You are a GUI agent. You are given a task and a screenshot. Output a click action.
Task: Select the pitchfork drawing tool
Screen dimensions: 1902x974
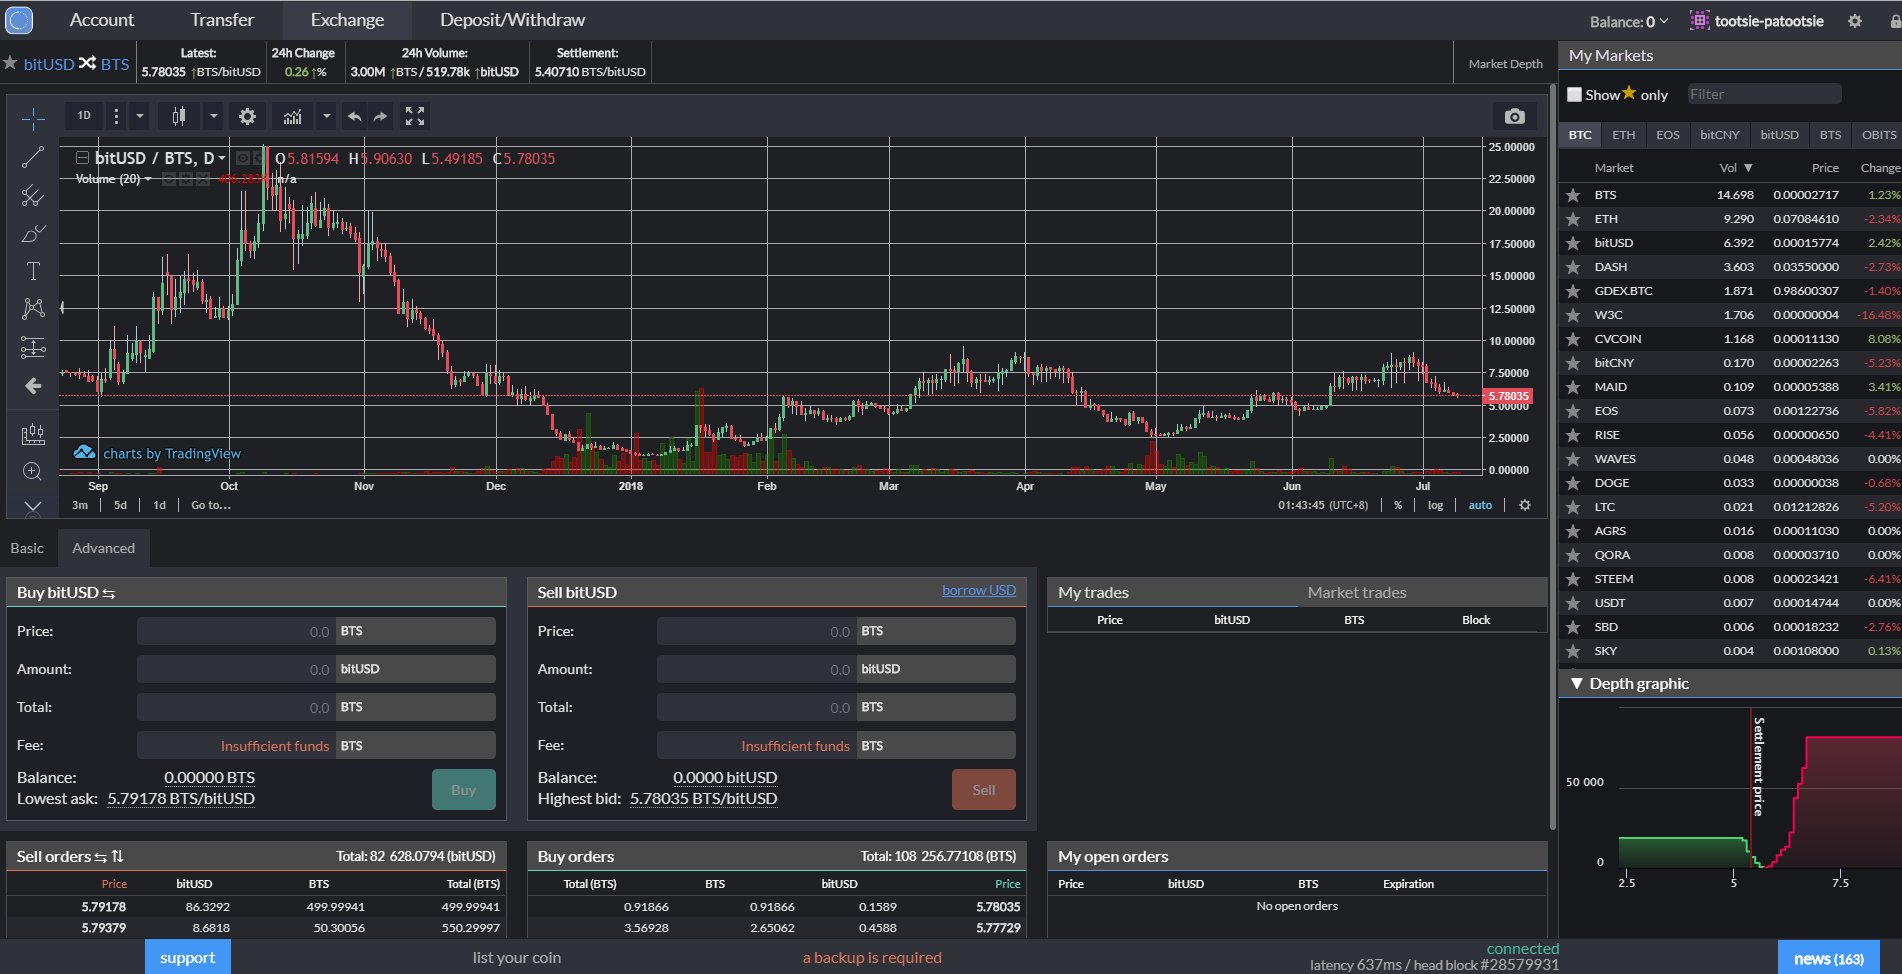(33, 195)
